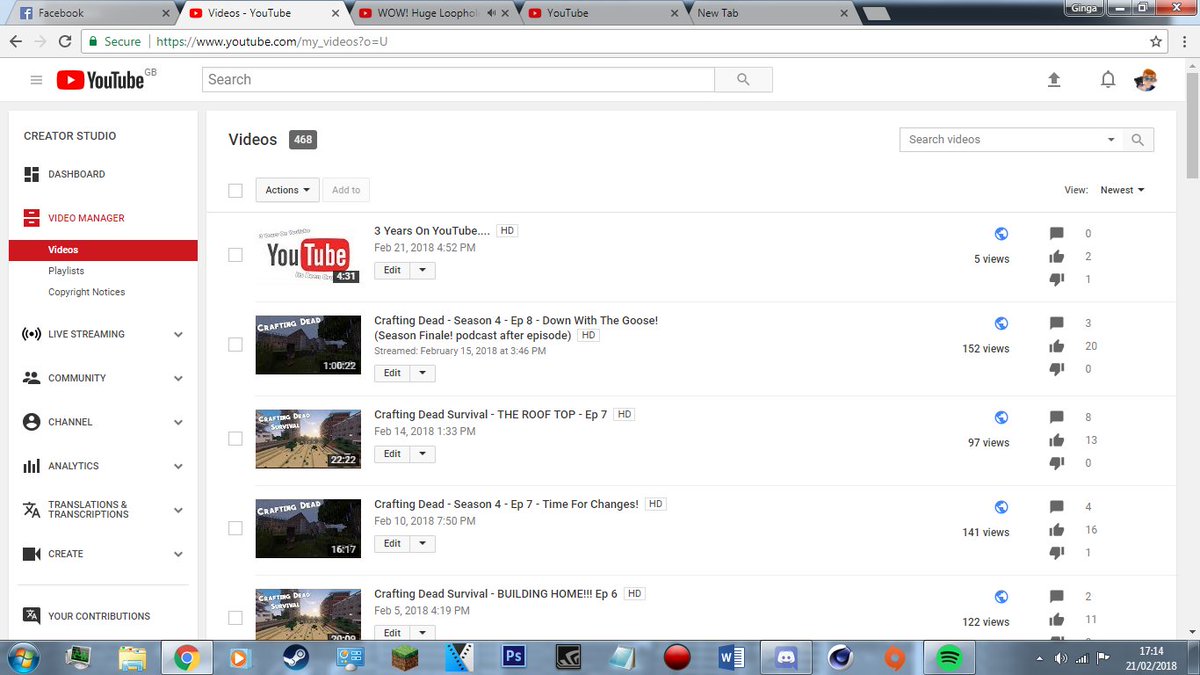This screenshot has height=675, width=1200.
Task: Open Edit dropdown arrow for 3 Years On YouTube
Action: tap(422, 270)
